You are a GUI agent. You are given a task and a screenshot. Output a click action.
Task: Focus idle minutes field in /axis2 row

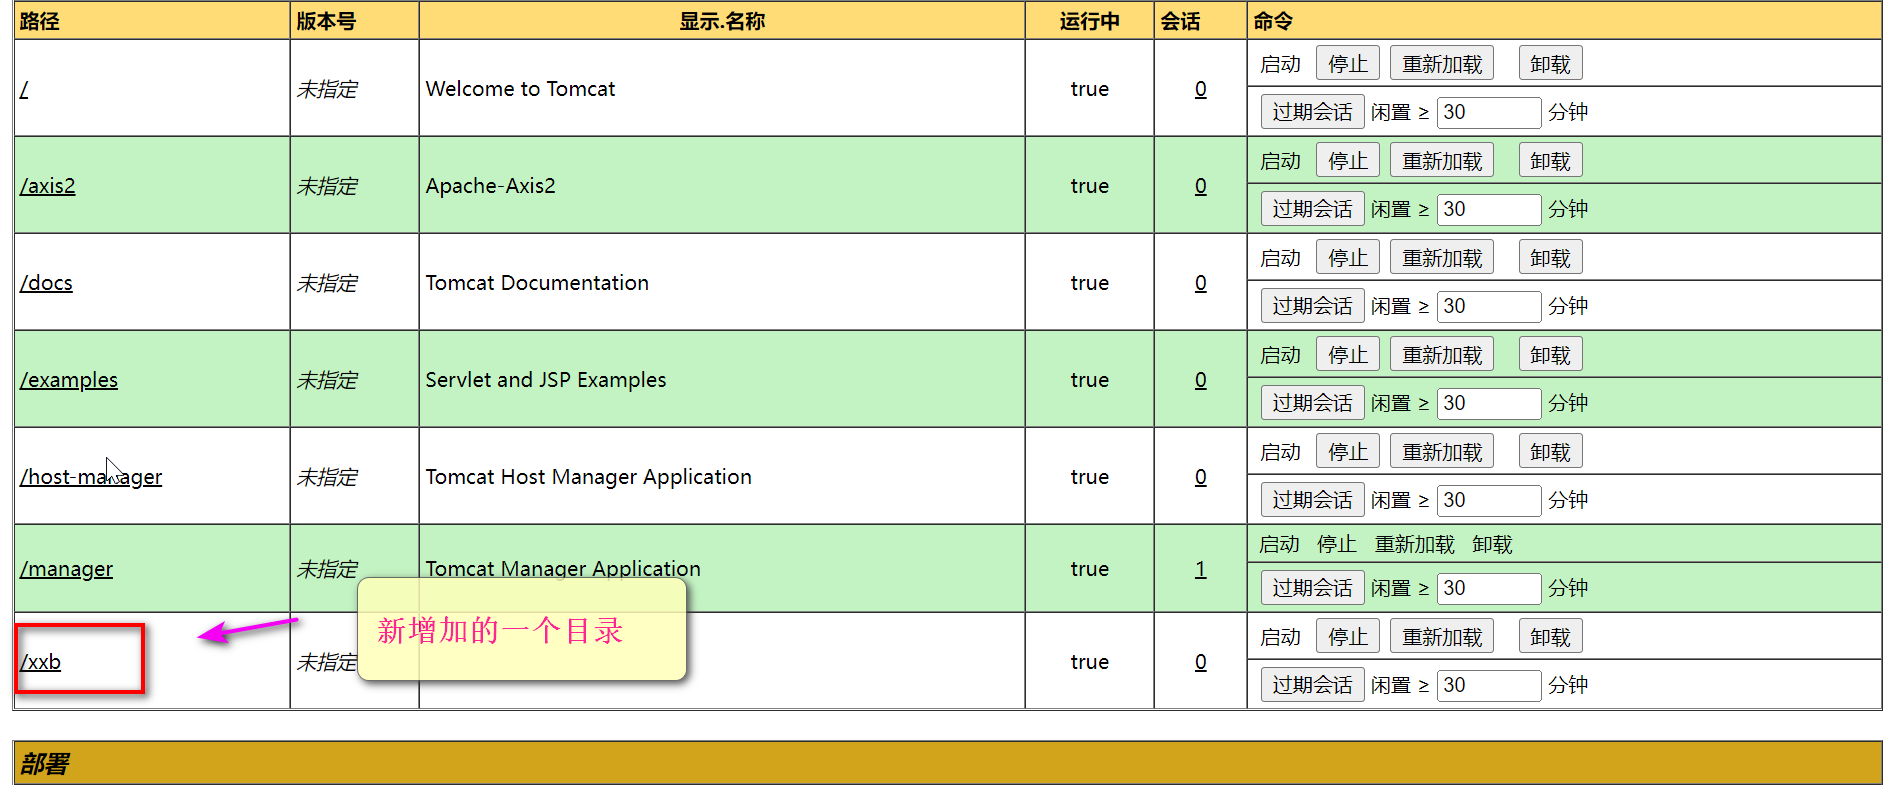point(1488,209)
